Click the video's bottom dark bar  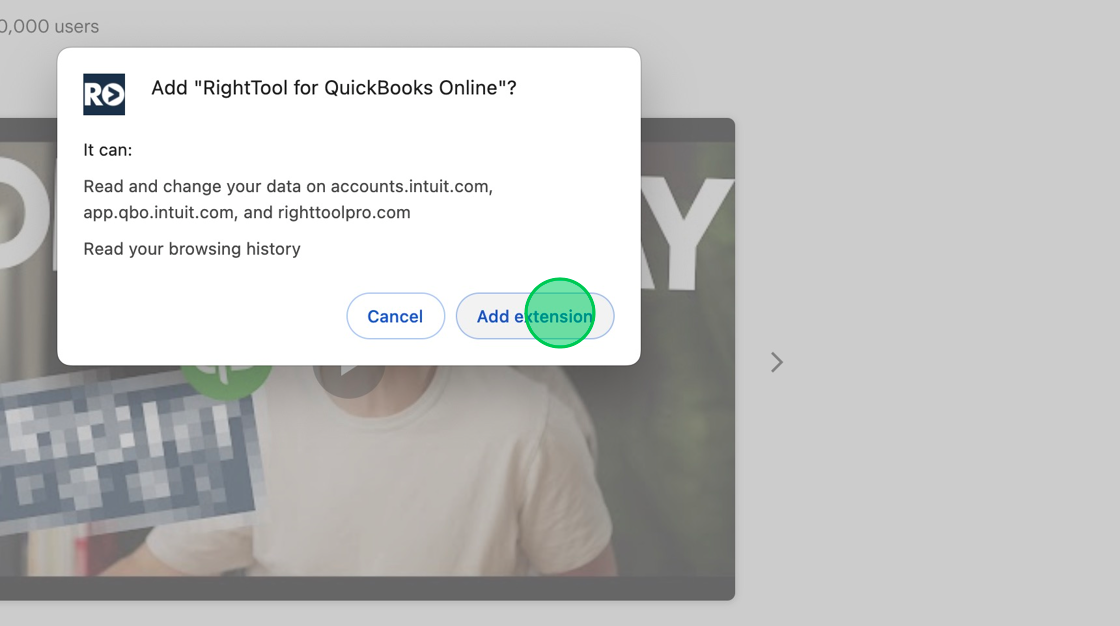tap(367, 588)
